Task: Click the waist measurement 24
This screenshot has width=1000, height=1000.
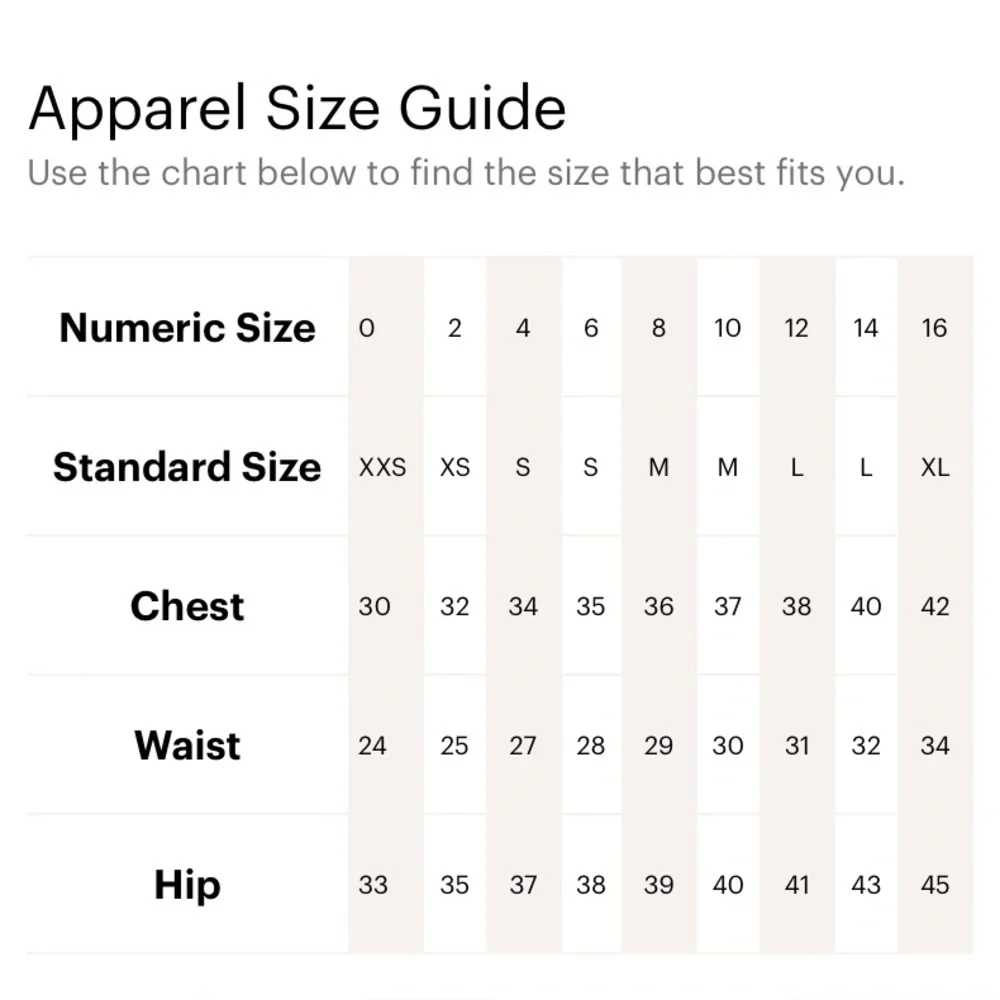Action: pos(372,745)
